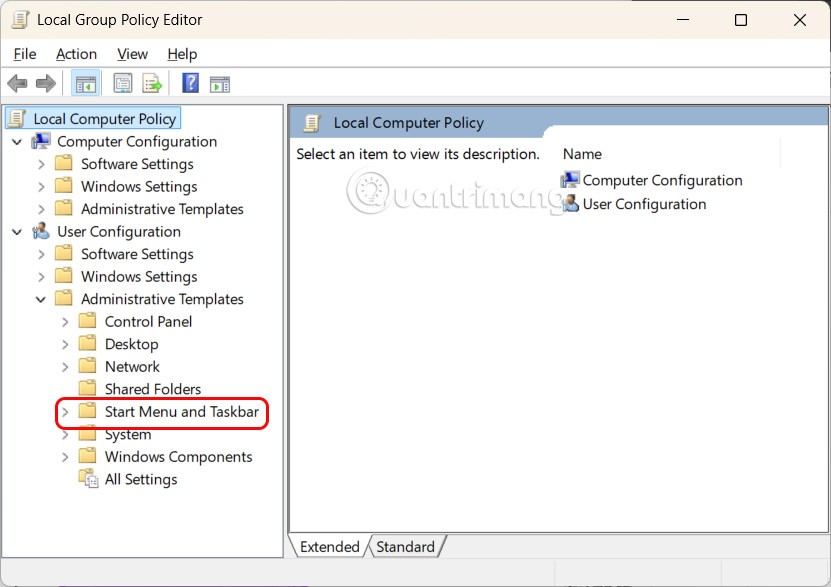
Task: Click the Windows Components folder icon
Action: 87,456
